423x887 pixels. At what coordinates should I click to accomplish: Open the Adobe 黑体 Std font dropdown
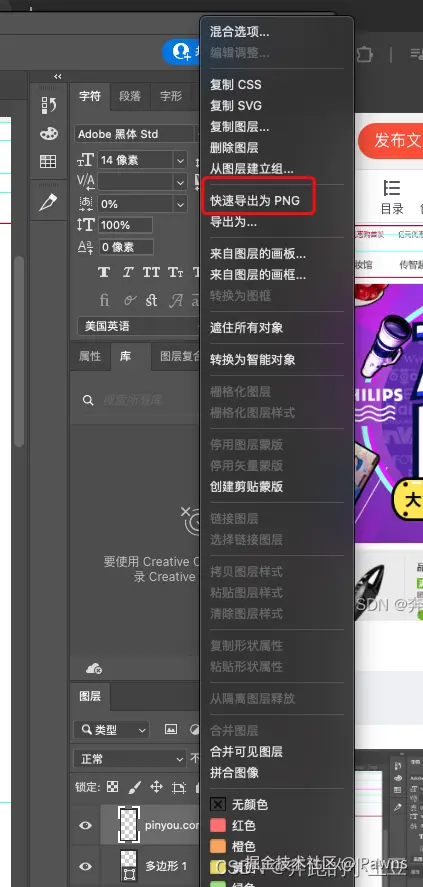coord(136,134)
